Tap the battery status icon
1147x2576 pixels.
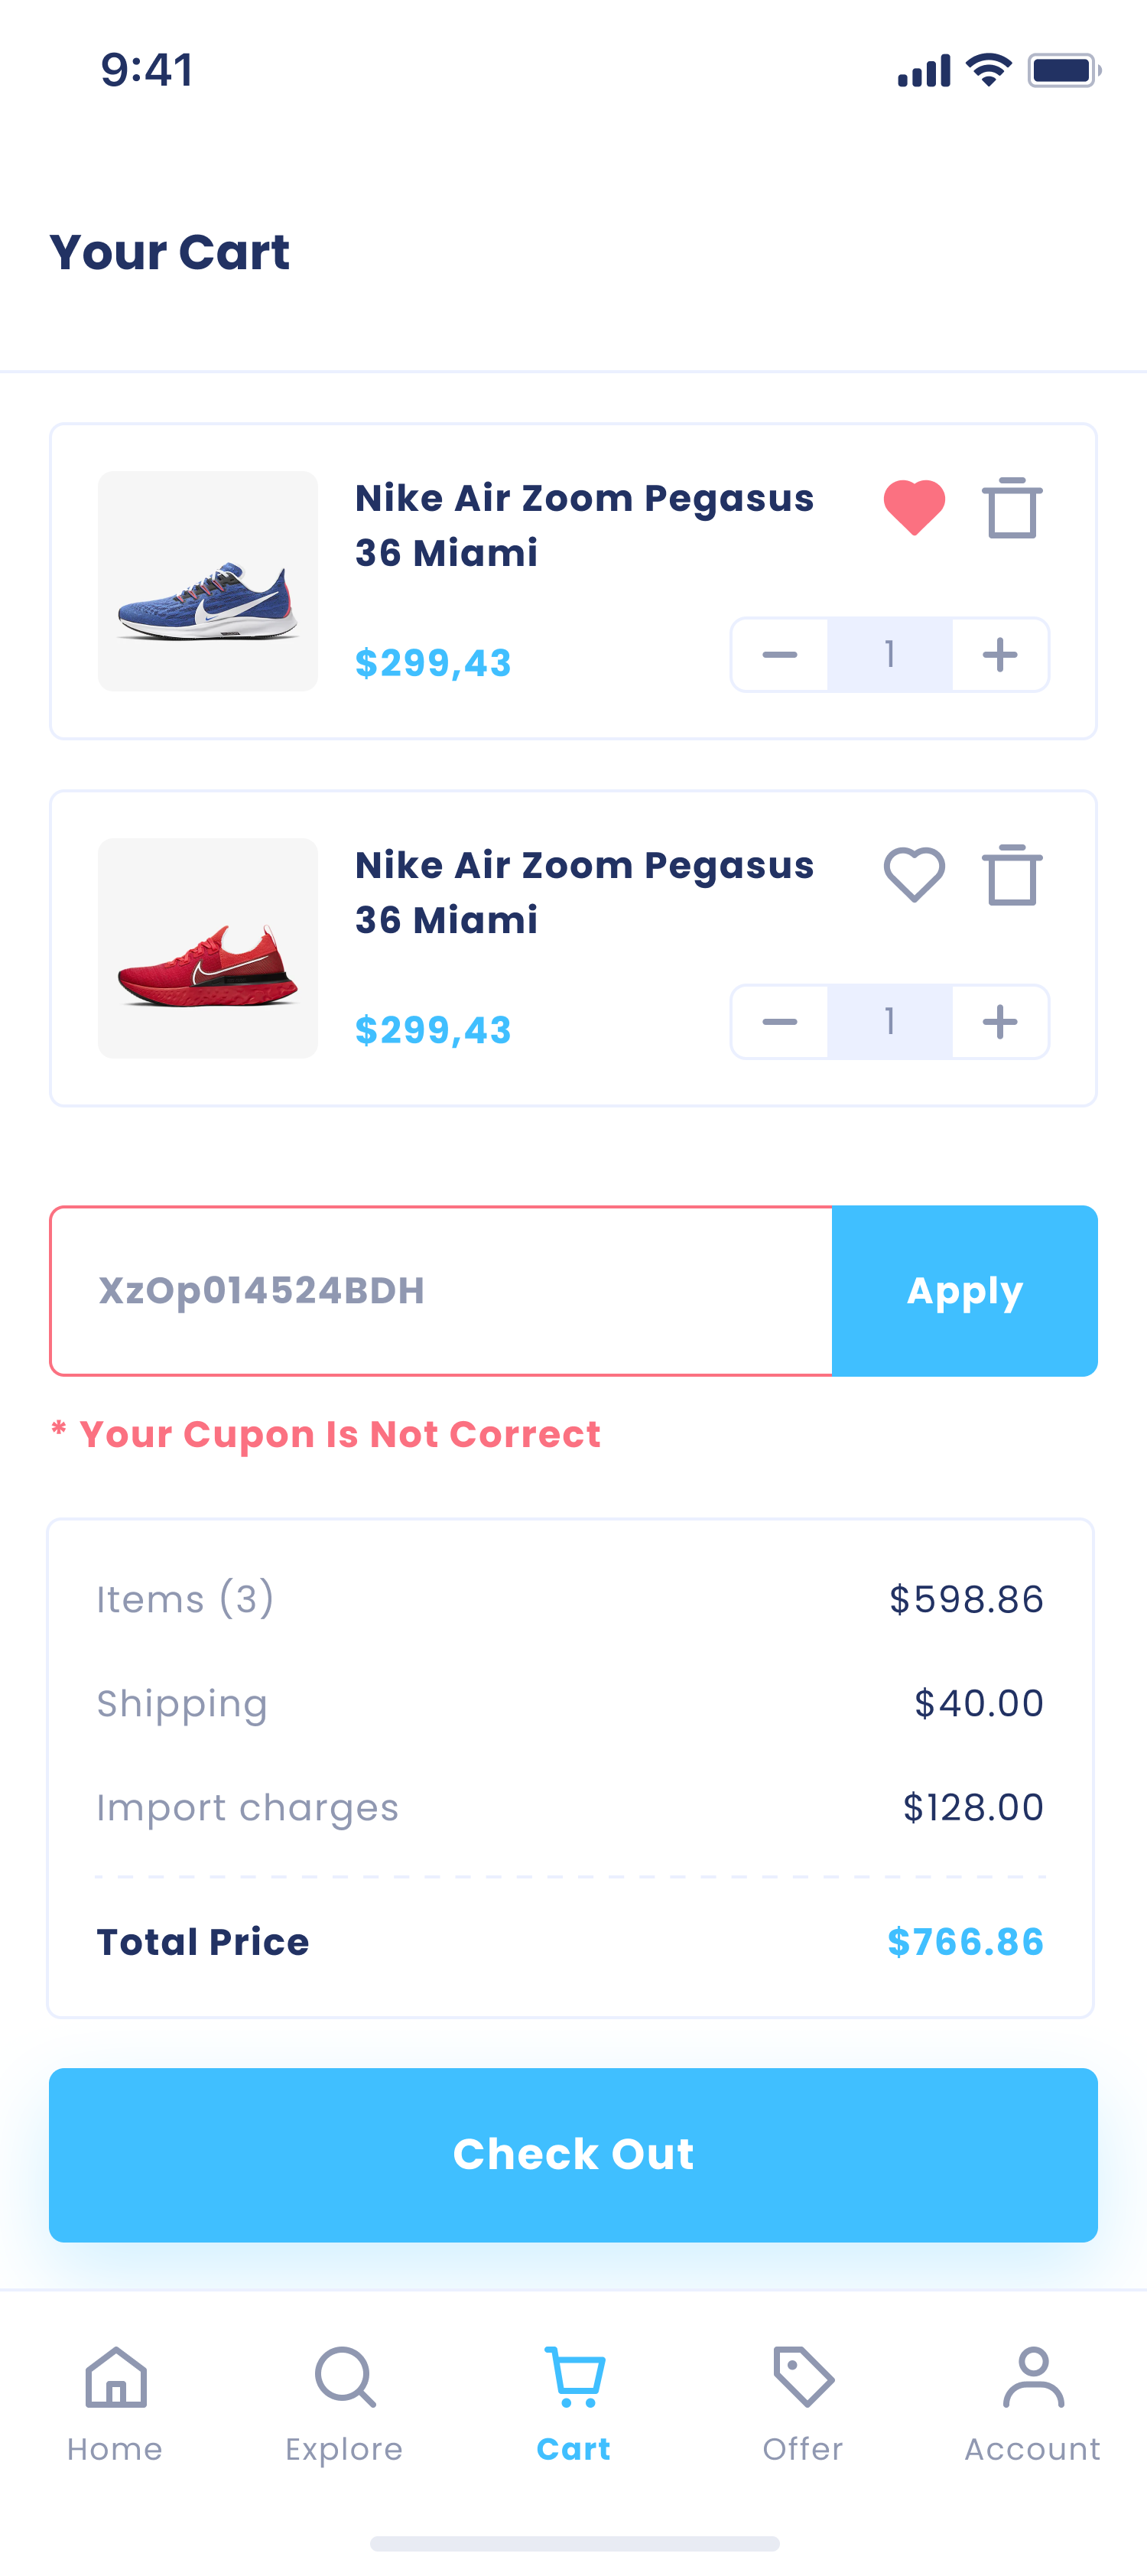[1064, 71]
